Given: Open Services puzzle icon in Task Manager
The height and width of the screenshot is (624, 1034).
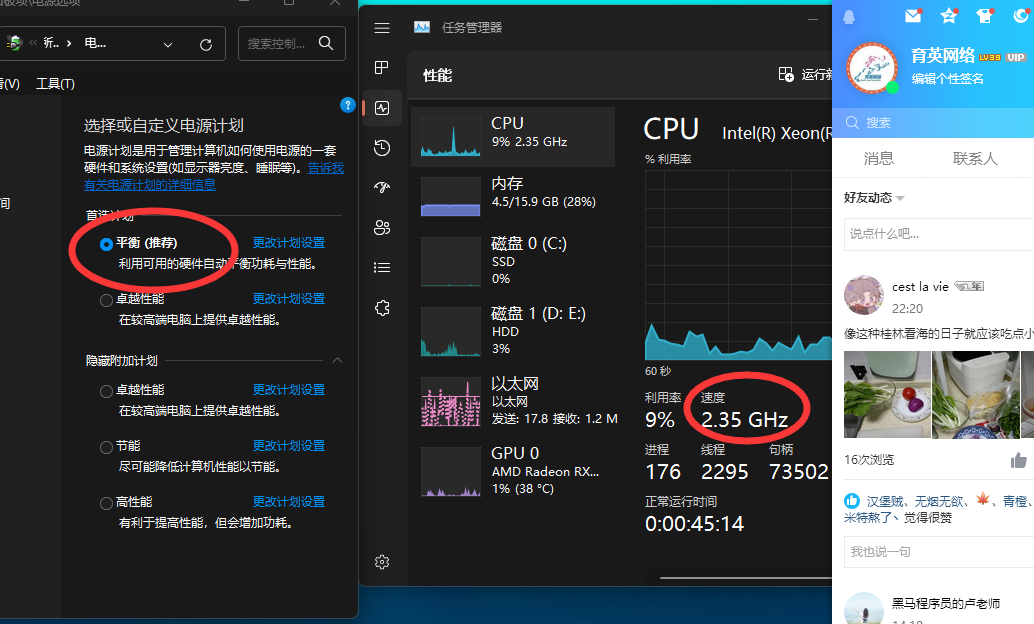Looking at the screenshot, I should (x=381, y=307).
